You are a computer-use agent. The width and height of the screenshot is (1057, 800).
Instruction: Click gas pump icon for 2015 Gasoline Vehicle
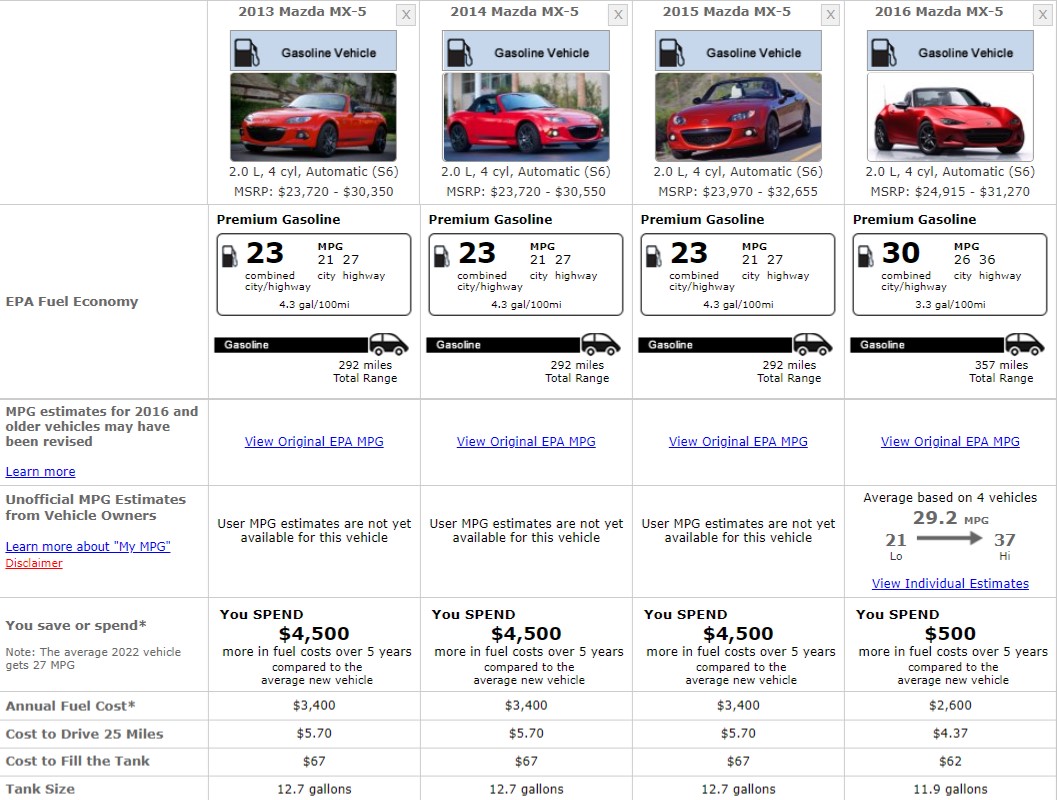point(671,53)
